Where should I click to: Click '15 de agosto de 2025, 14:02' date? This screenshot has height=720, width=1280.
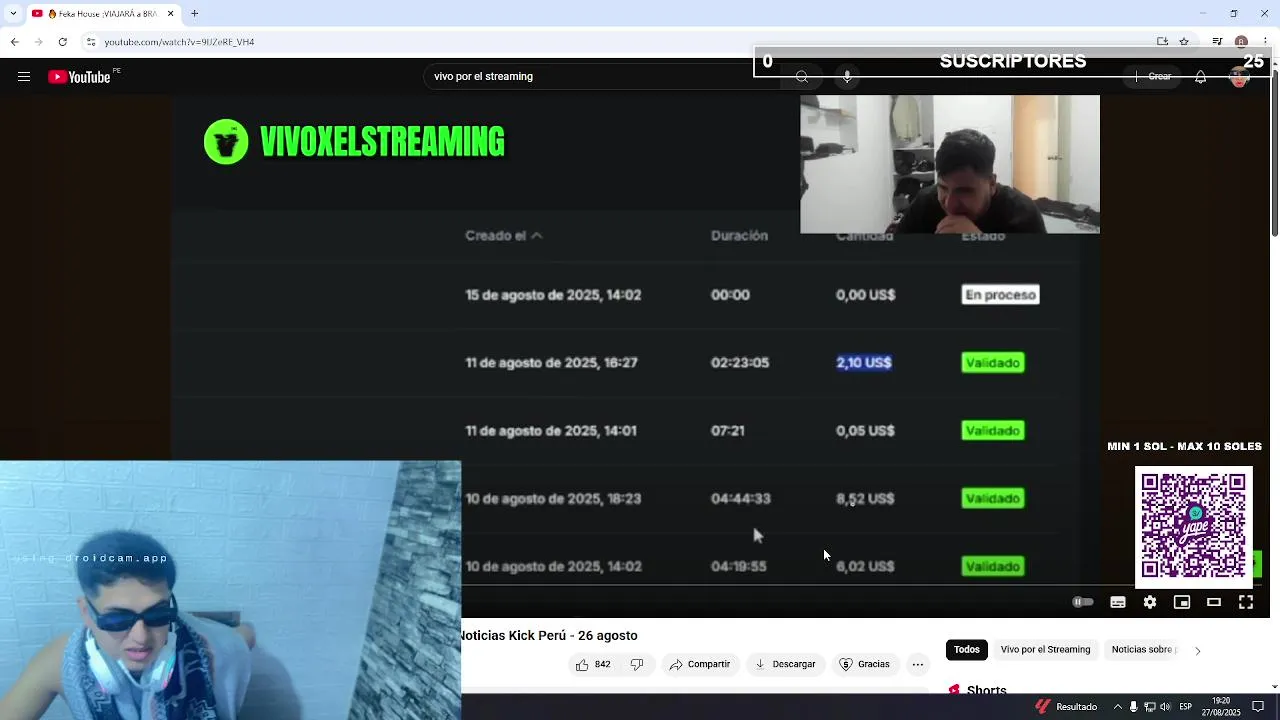[553, 295]
